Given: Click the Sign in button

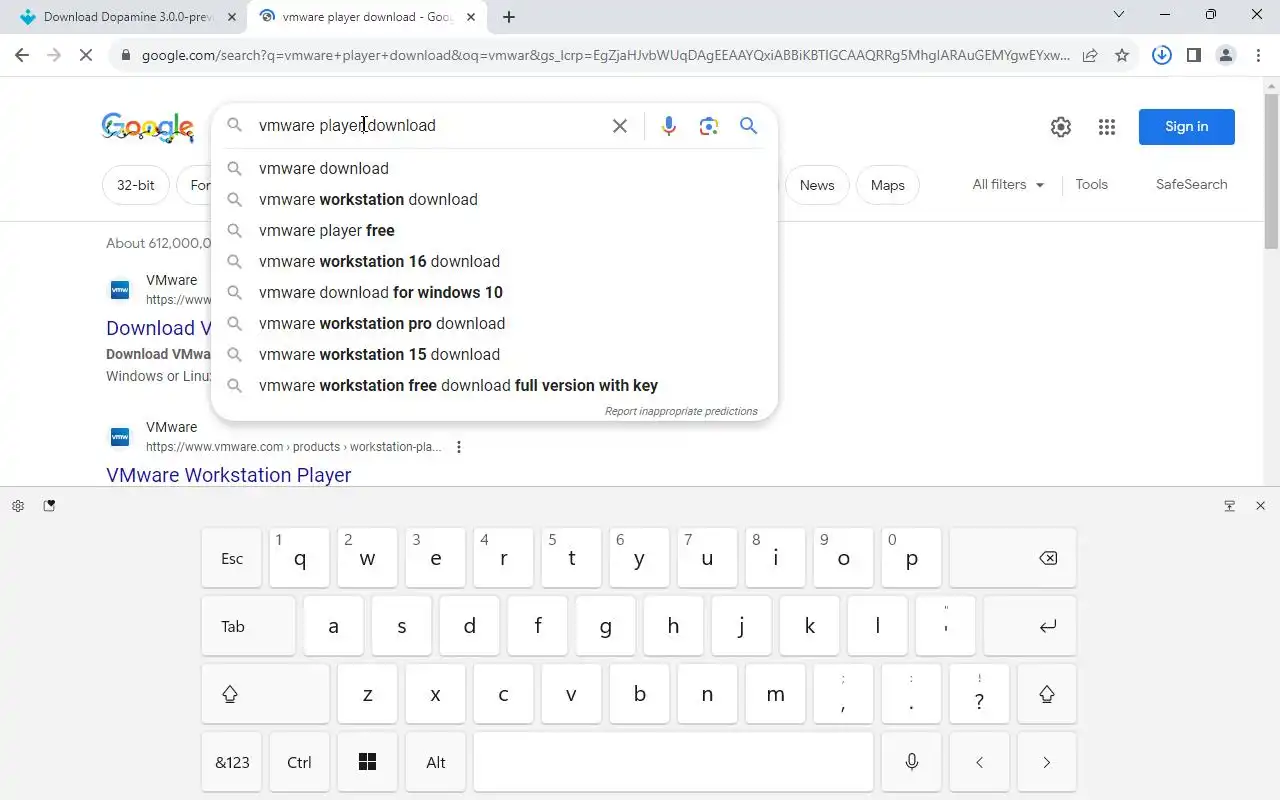Looking at the screenshot, I should tap(1187, 127).
